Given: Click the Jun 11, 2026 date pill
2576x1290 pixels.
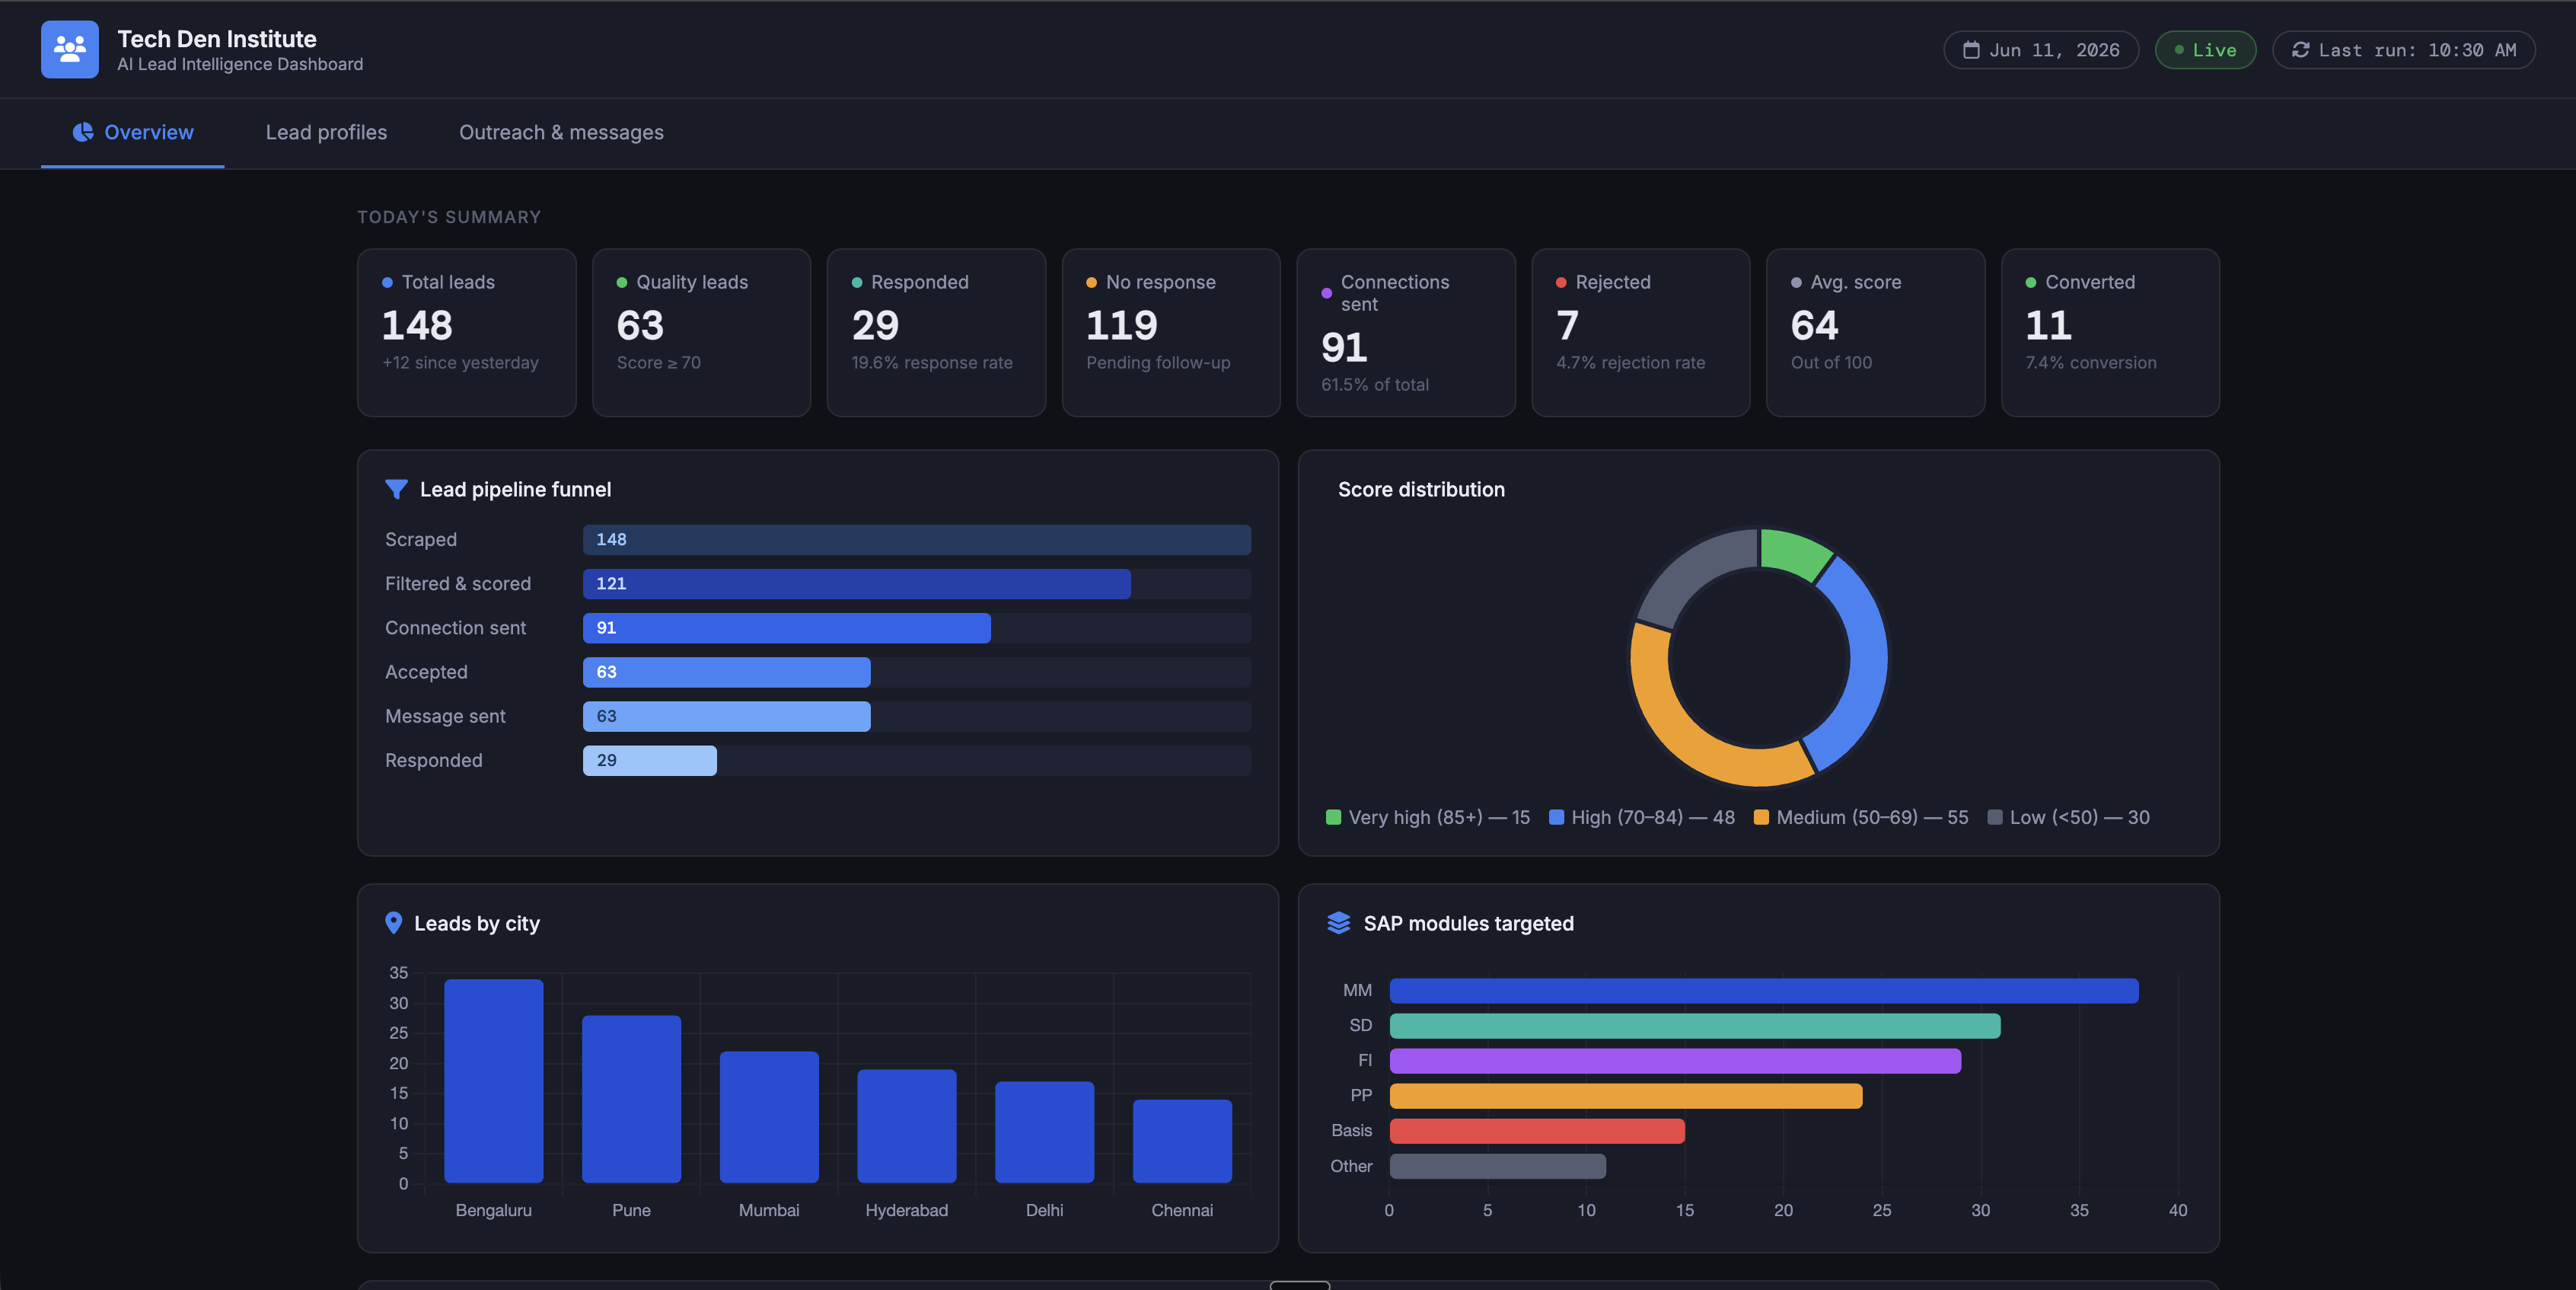Looking at the screenshot, I should tap(2040, 50).
